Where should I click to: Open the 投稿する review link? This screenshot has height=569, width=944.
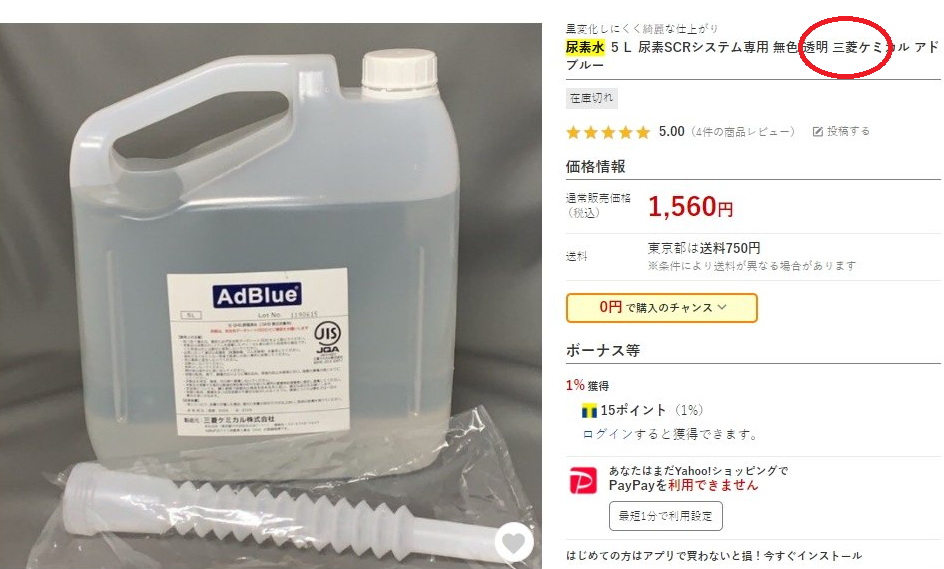pyautogui.click(x=841, y=131)
